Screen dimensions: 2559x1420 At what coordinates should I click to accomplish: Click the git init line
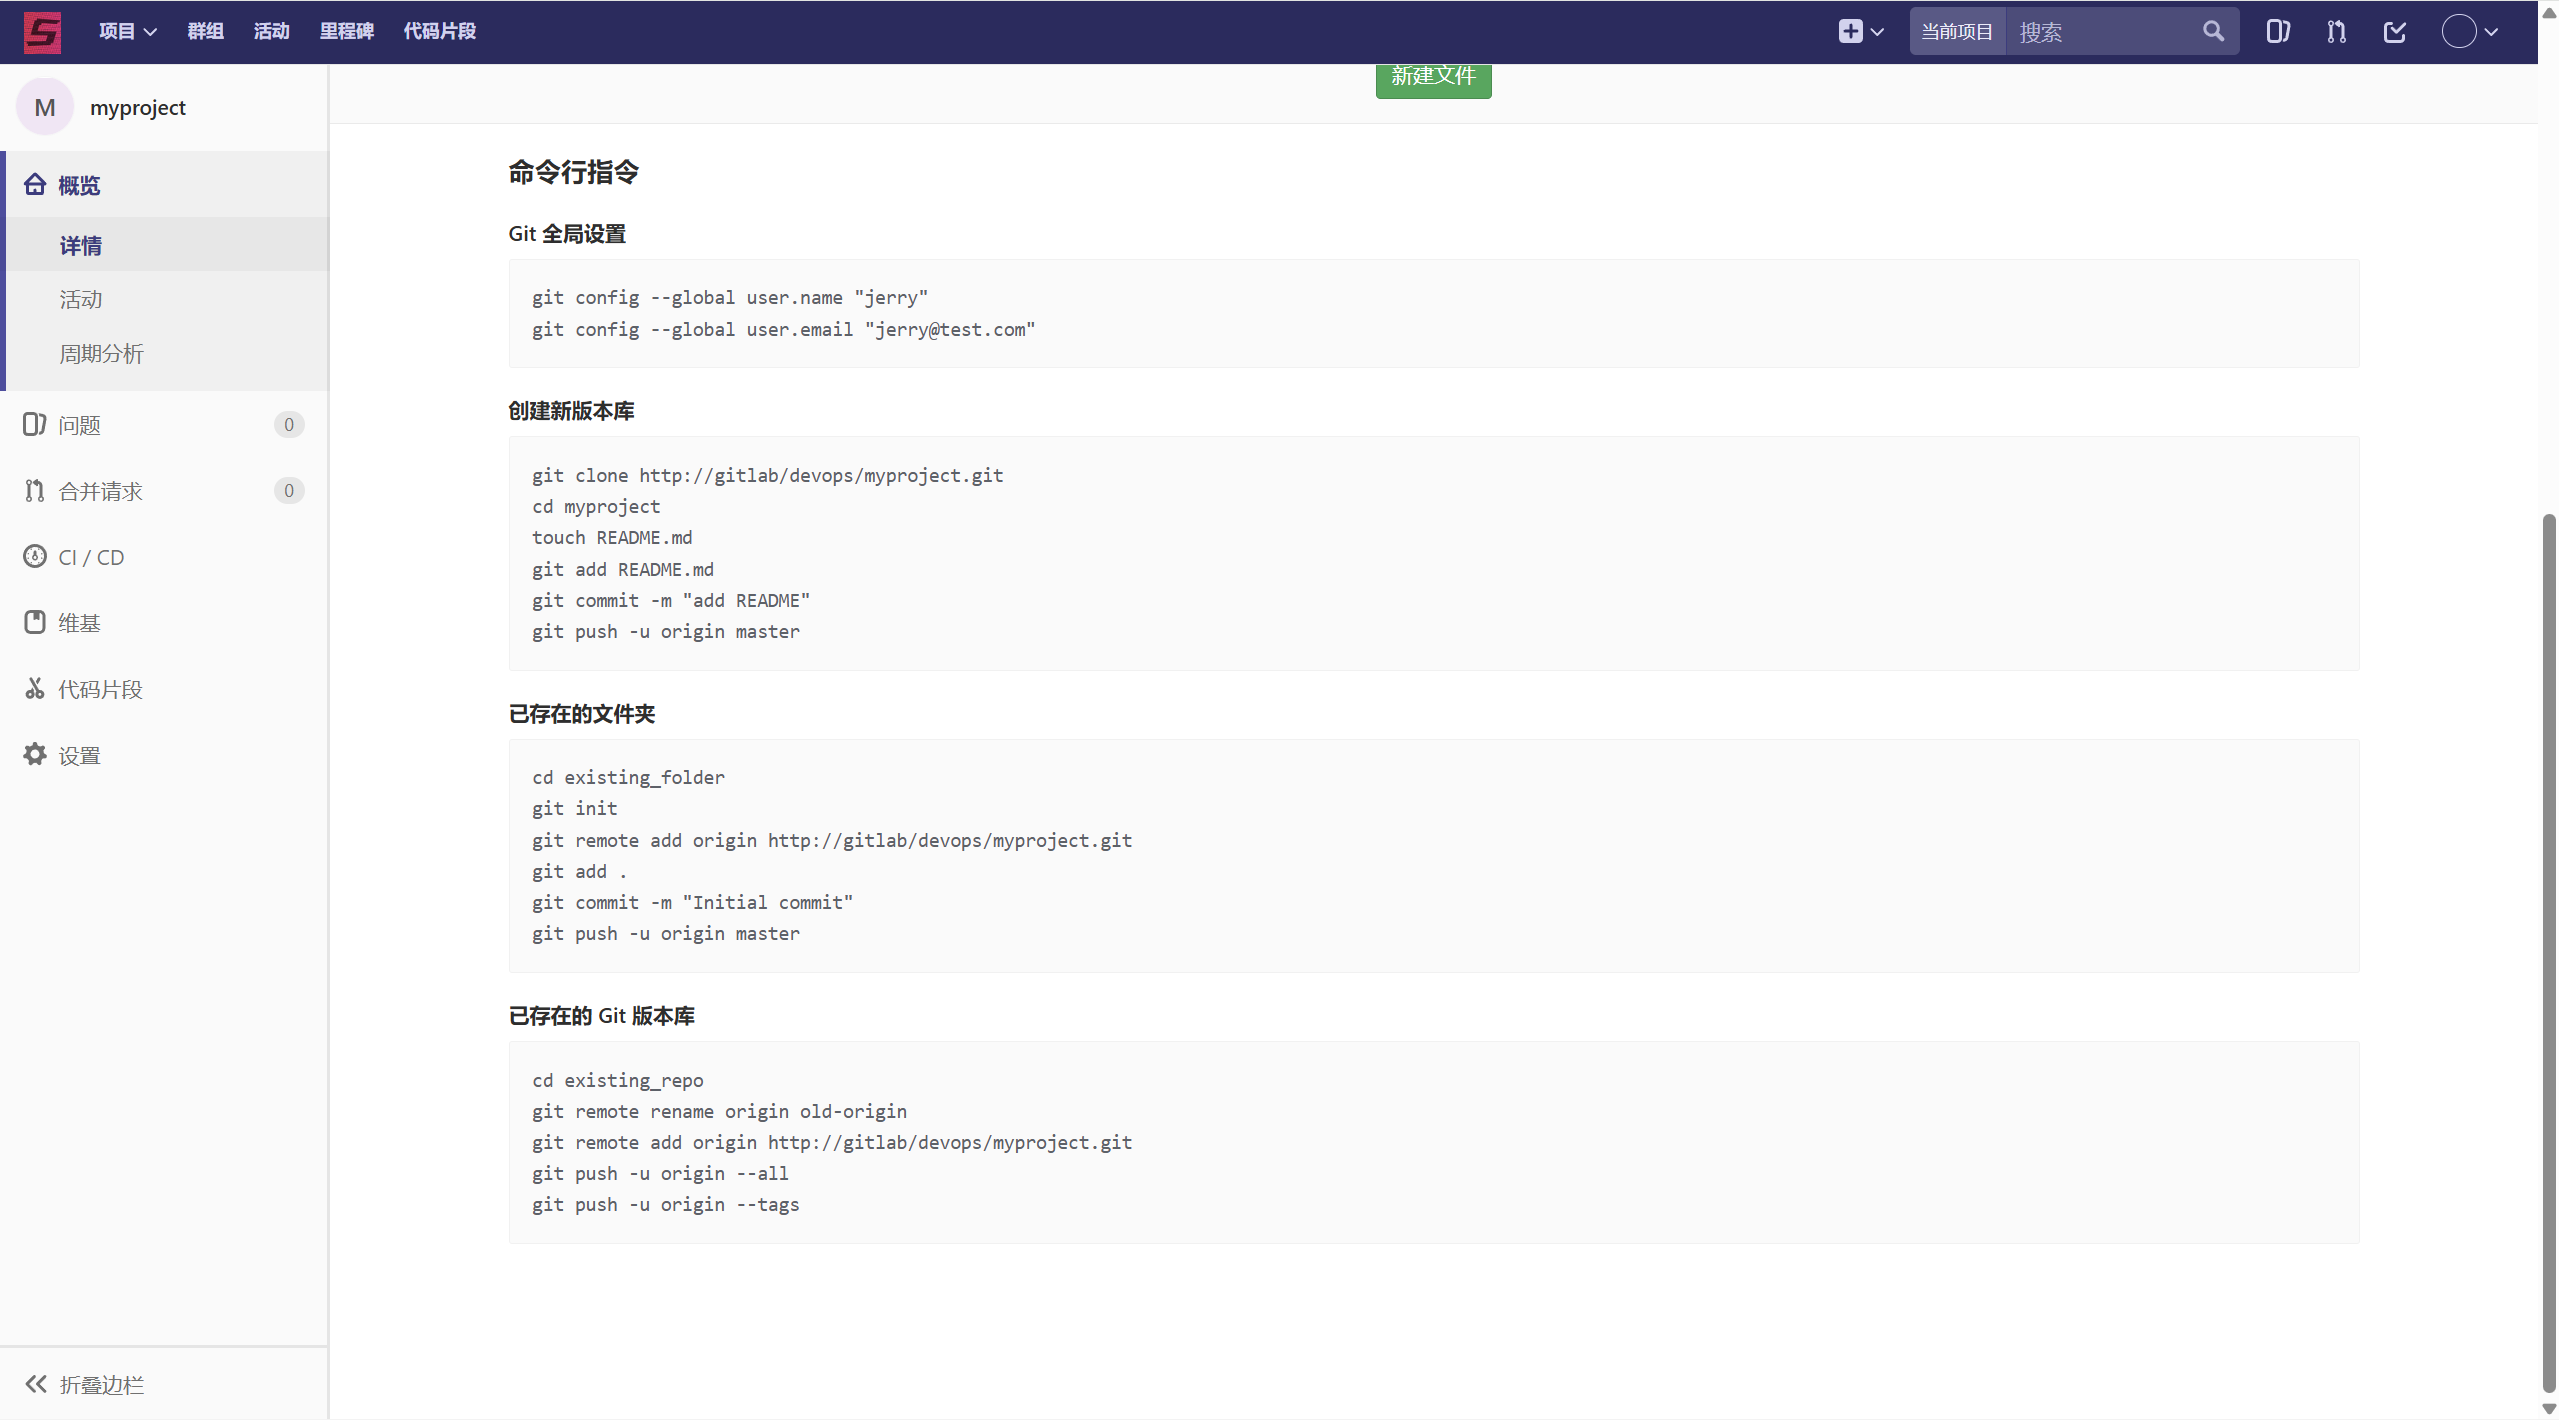point(575,808)
